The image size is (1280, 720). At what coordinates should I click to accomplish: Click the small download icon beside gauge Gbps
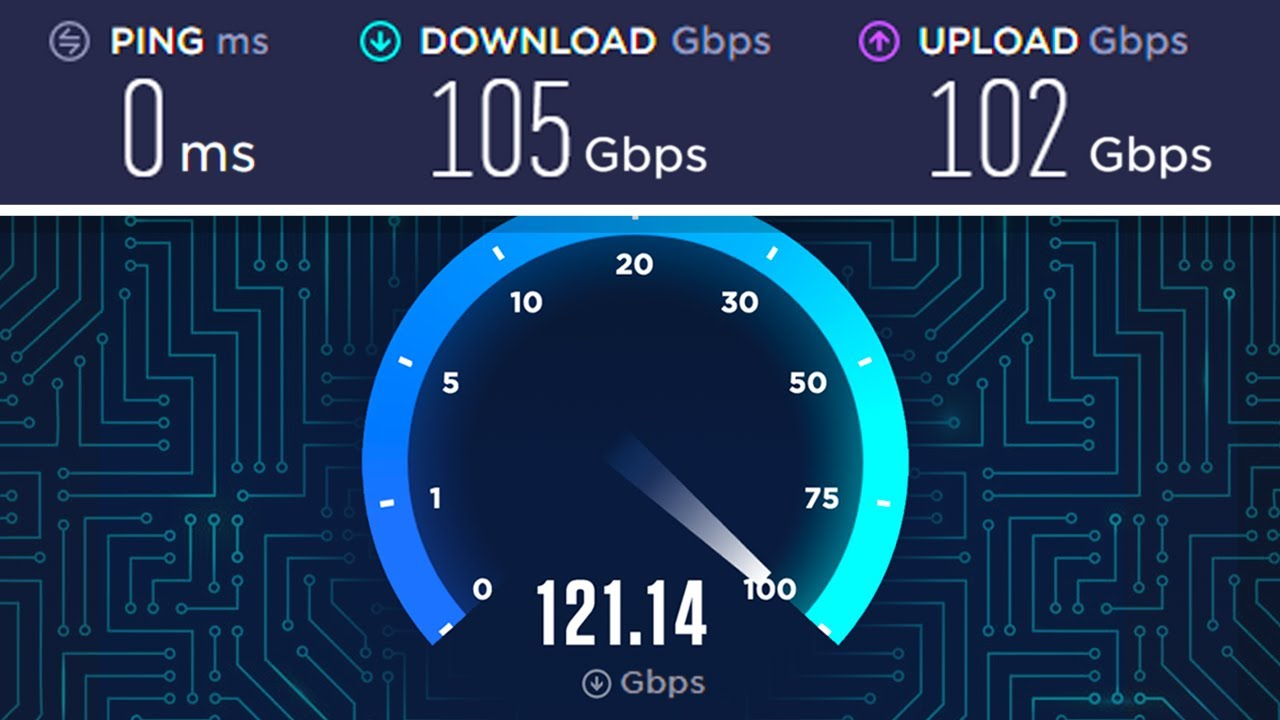[597, 684]
